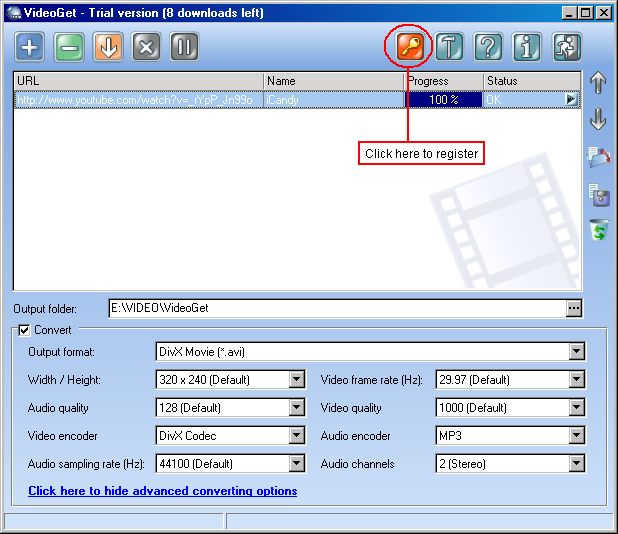The height and width of the screenshot is (534, 618).
Task: Browse output folder with ellipsis button
Action: pyautogui.click(x=573, y=308)
